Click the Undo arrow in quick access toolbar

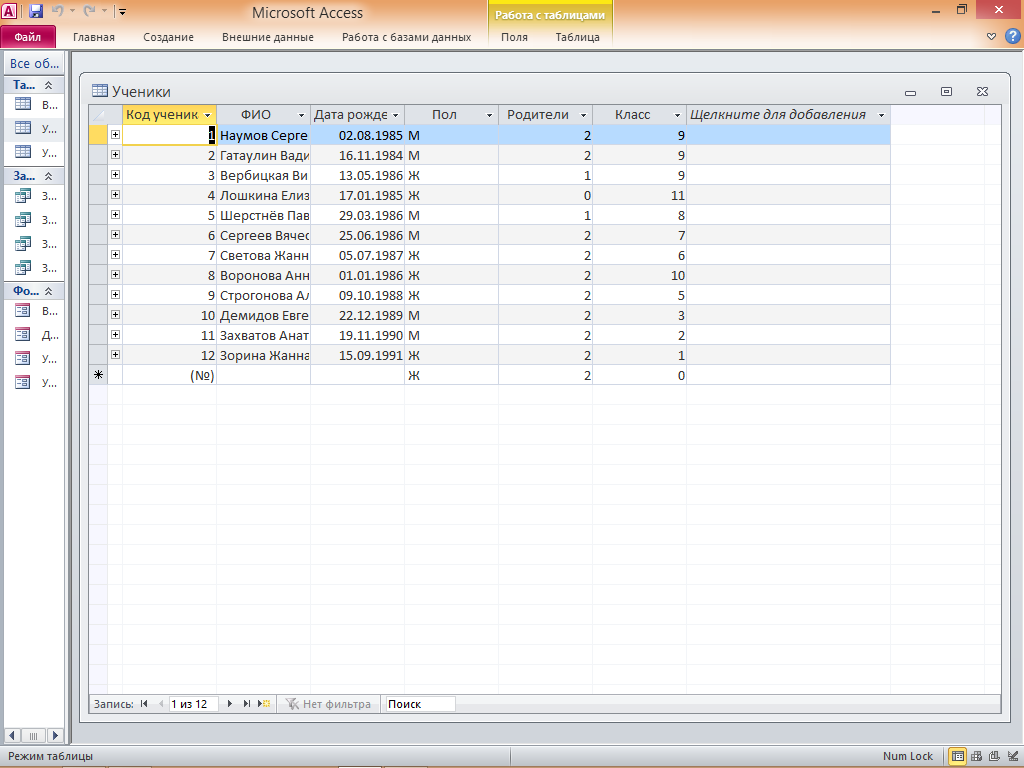[x=57, y=11]
